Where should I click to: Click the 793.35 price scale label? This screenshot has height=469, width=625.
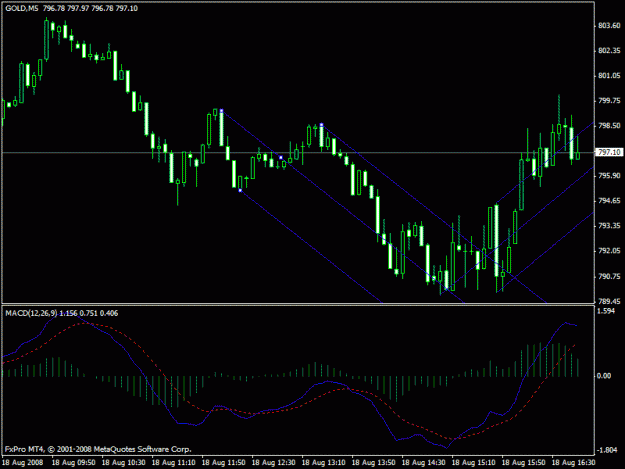[x=609, y=226]
